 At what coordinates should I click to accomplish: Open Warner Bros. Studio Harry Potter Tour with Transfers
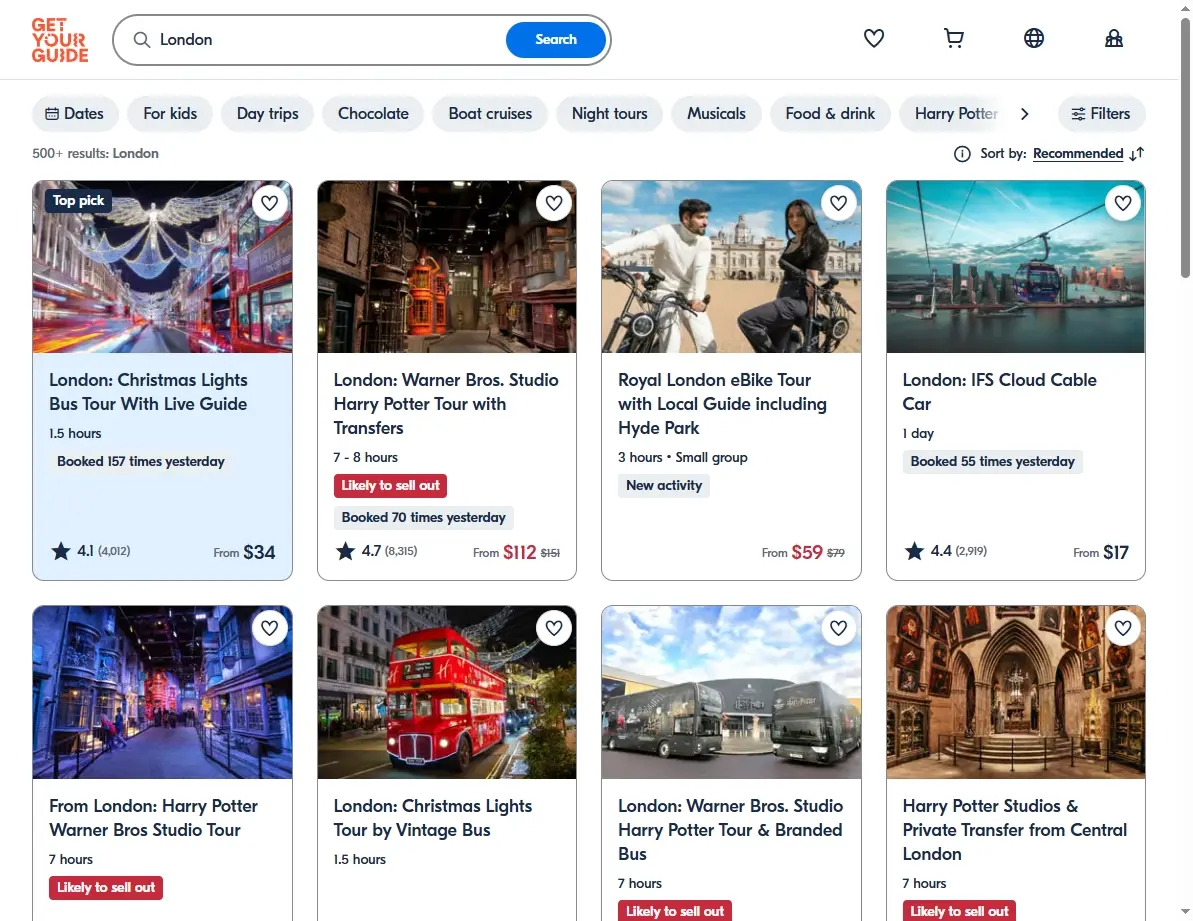(x=446, y=404)
